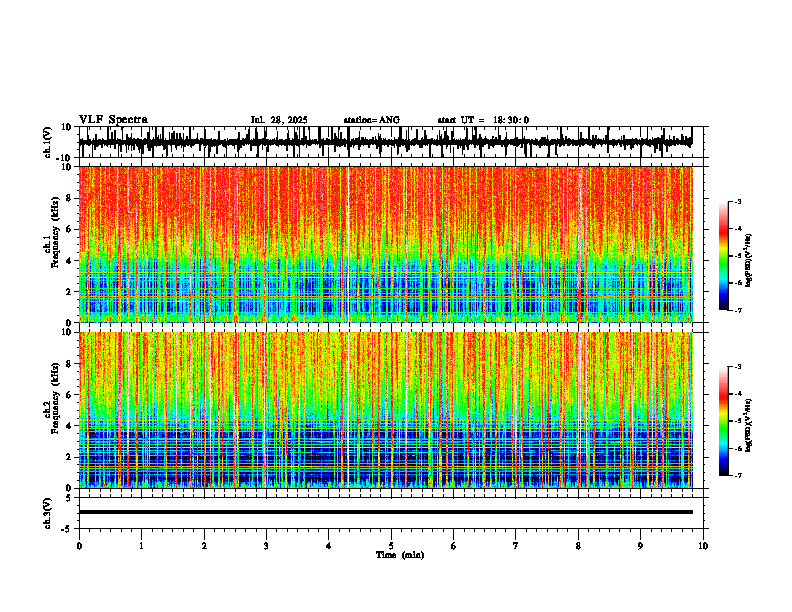Click time axis tick label "5"
This screenshot has height=612, width=792.
(391, 546)
